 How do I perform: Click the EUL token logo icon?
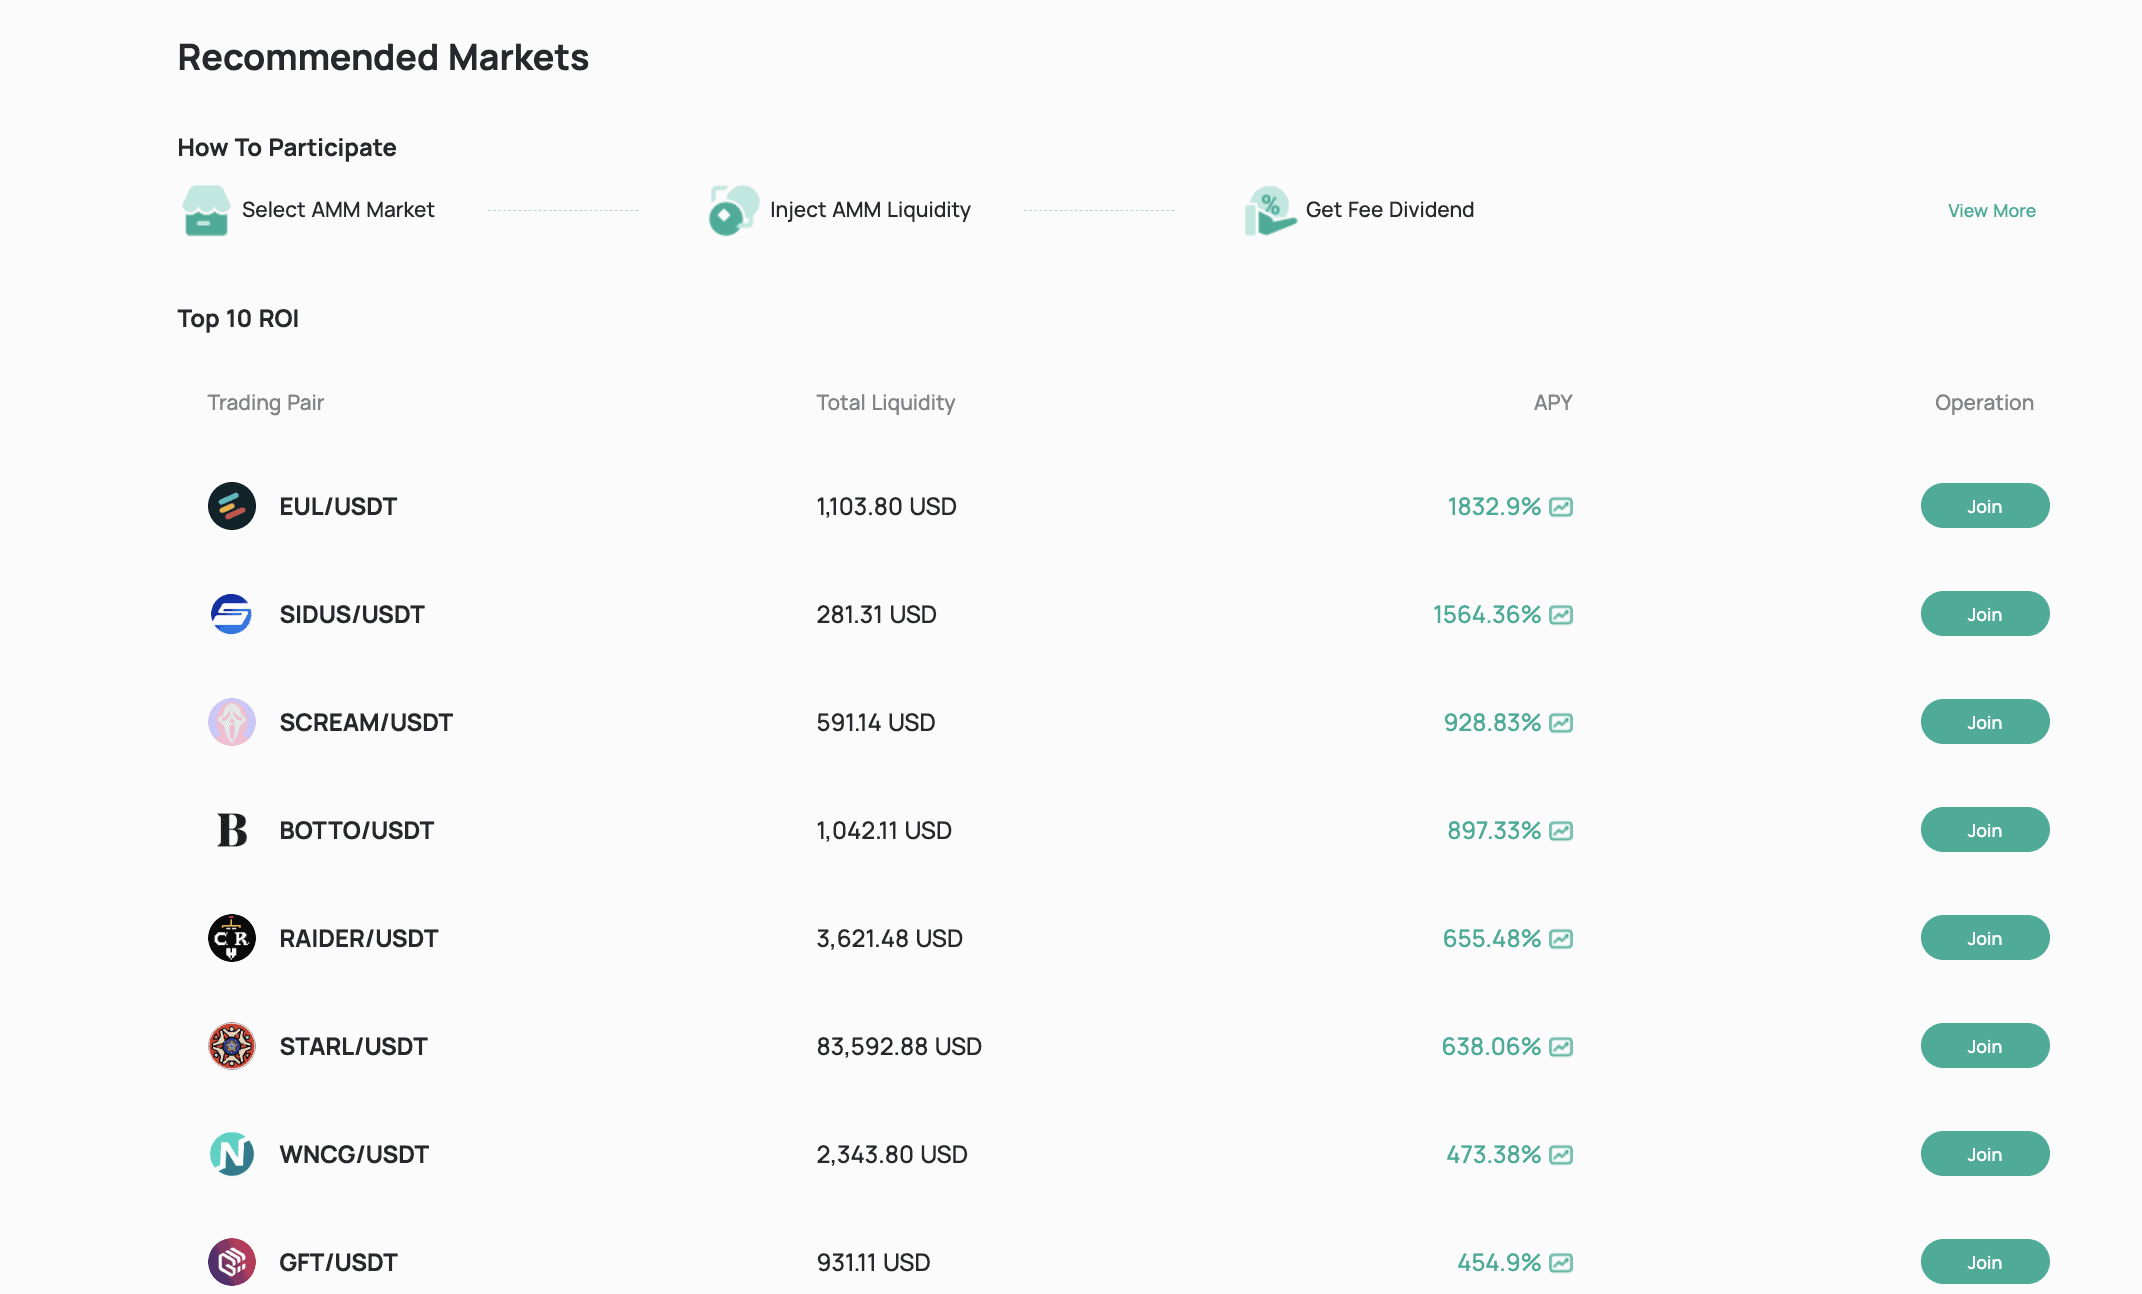(232, 506)
